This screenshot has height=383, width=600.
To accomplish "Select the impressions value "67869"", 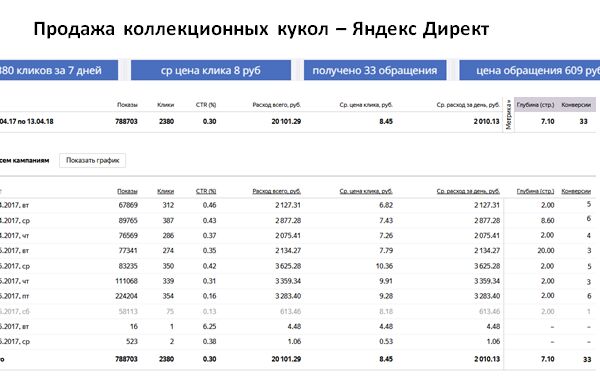I will [128, 205].
